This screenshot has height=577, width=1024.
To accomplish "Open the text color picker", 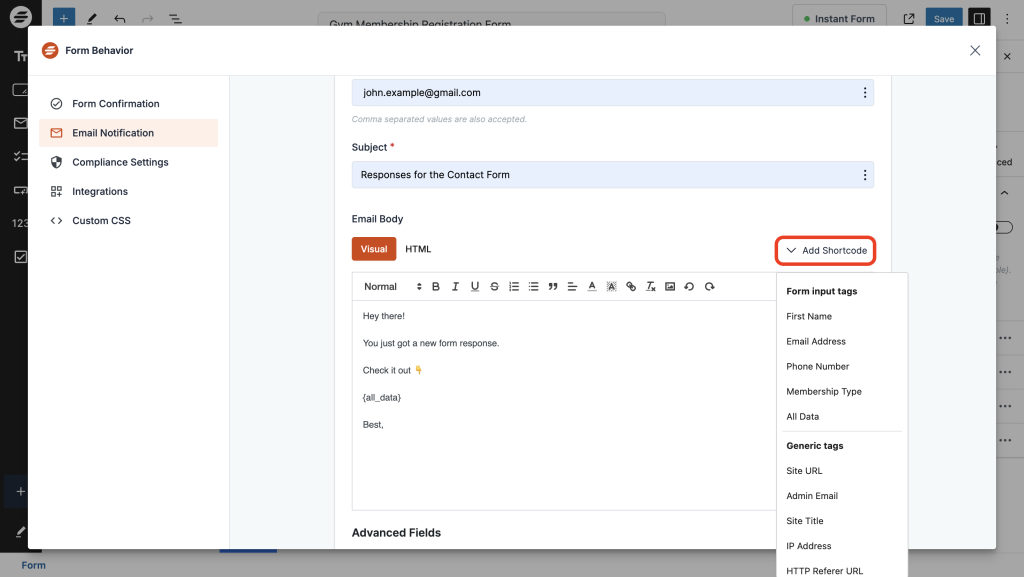I will pyautogui.click(x=592, y=287).
